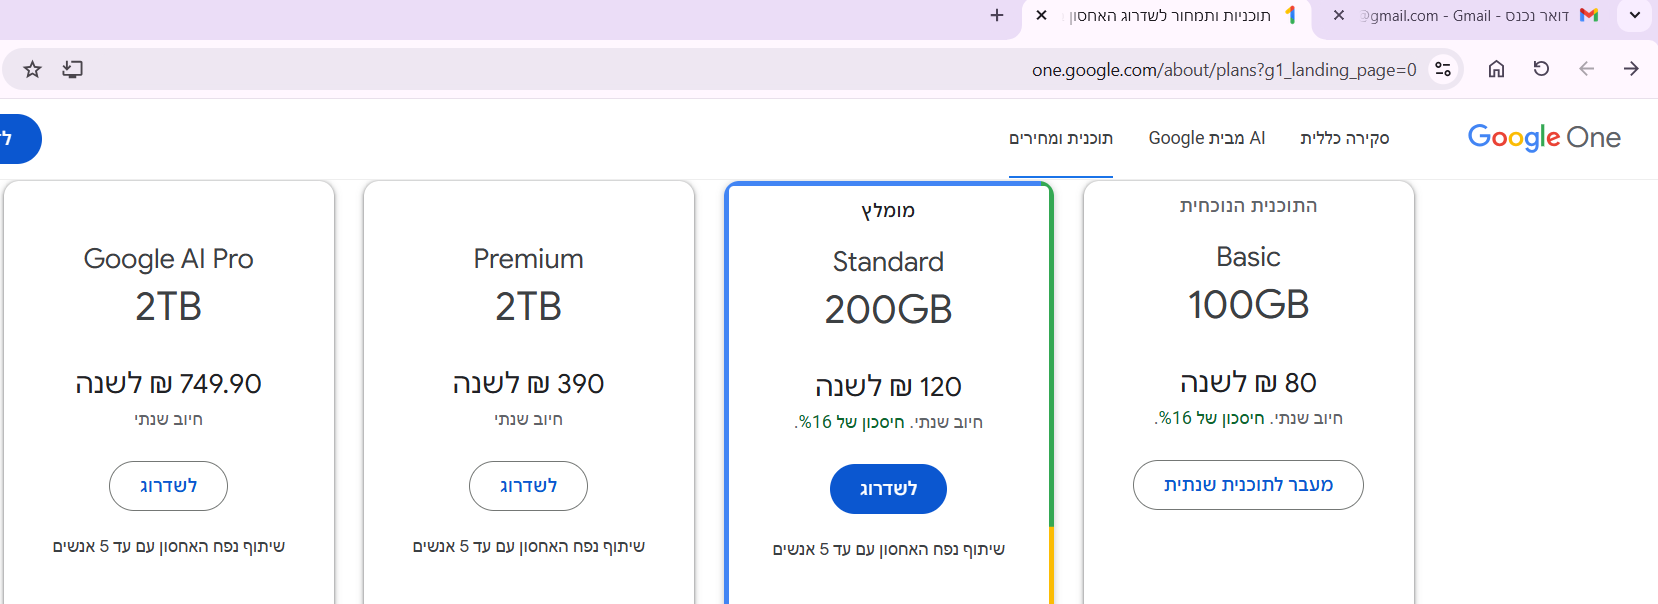Click the bookmark star icon
This screenshot has width=1658, height=604.
[33, 69]
